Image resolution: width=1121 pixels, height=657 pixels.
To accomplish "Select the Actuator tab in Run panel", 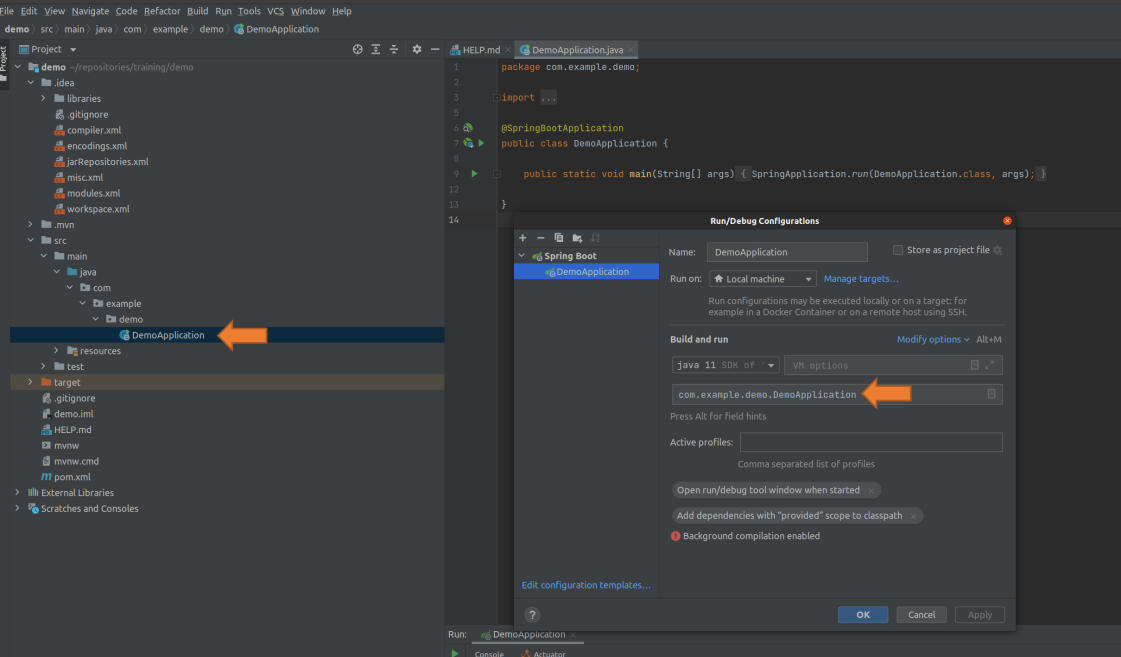I will click(543, 653).
